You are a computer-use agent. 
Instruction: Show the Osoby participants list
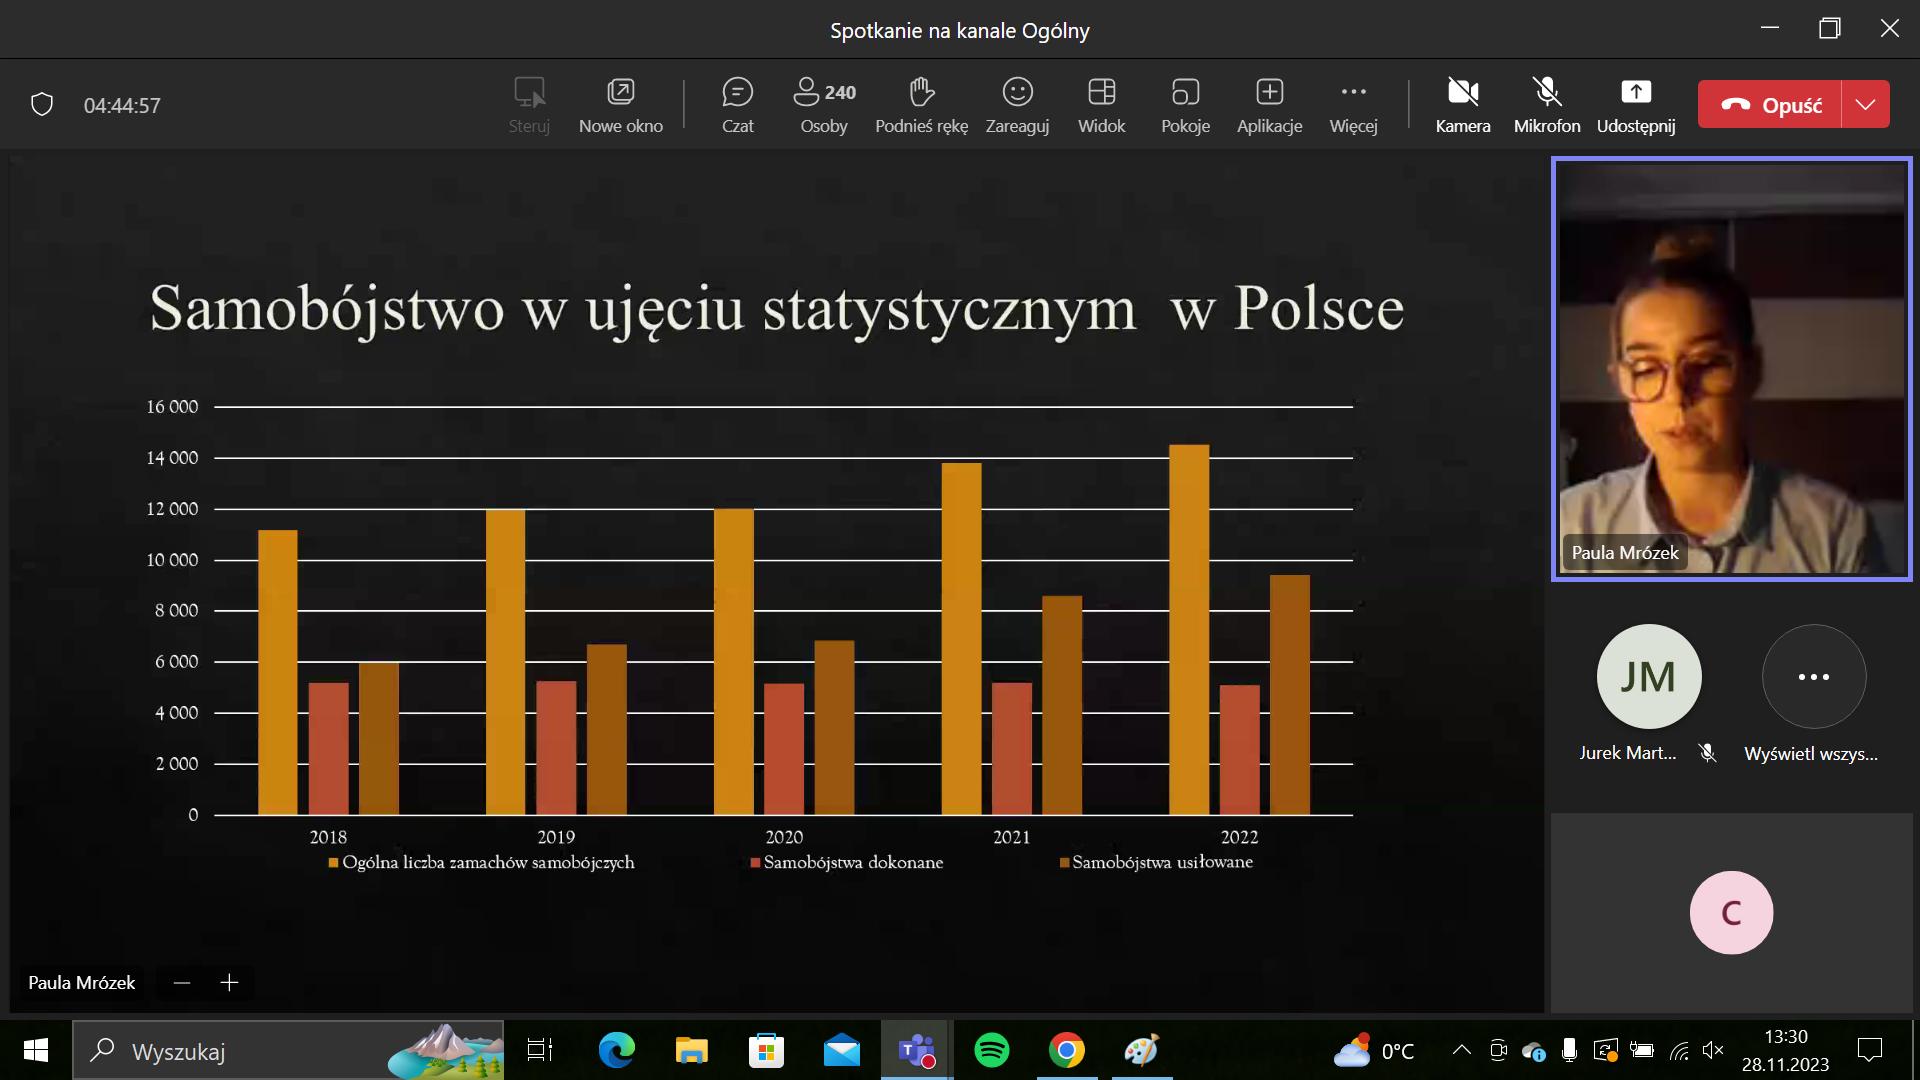[x=824, y=104]
